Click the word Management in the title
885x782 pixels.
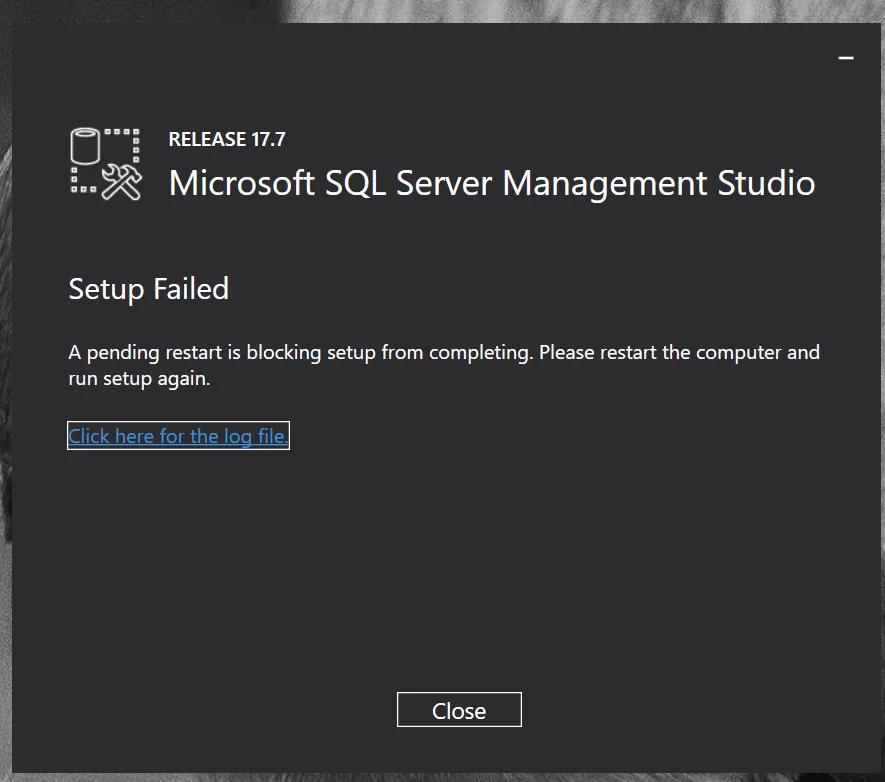(x=604, y=184)
